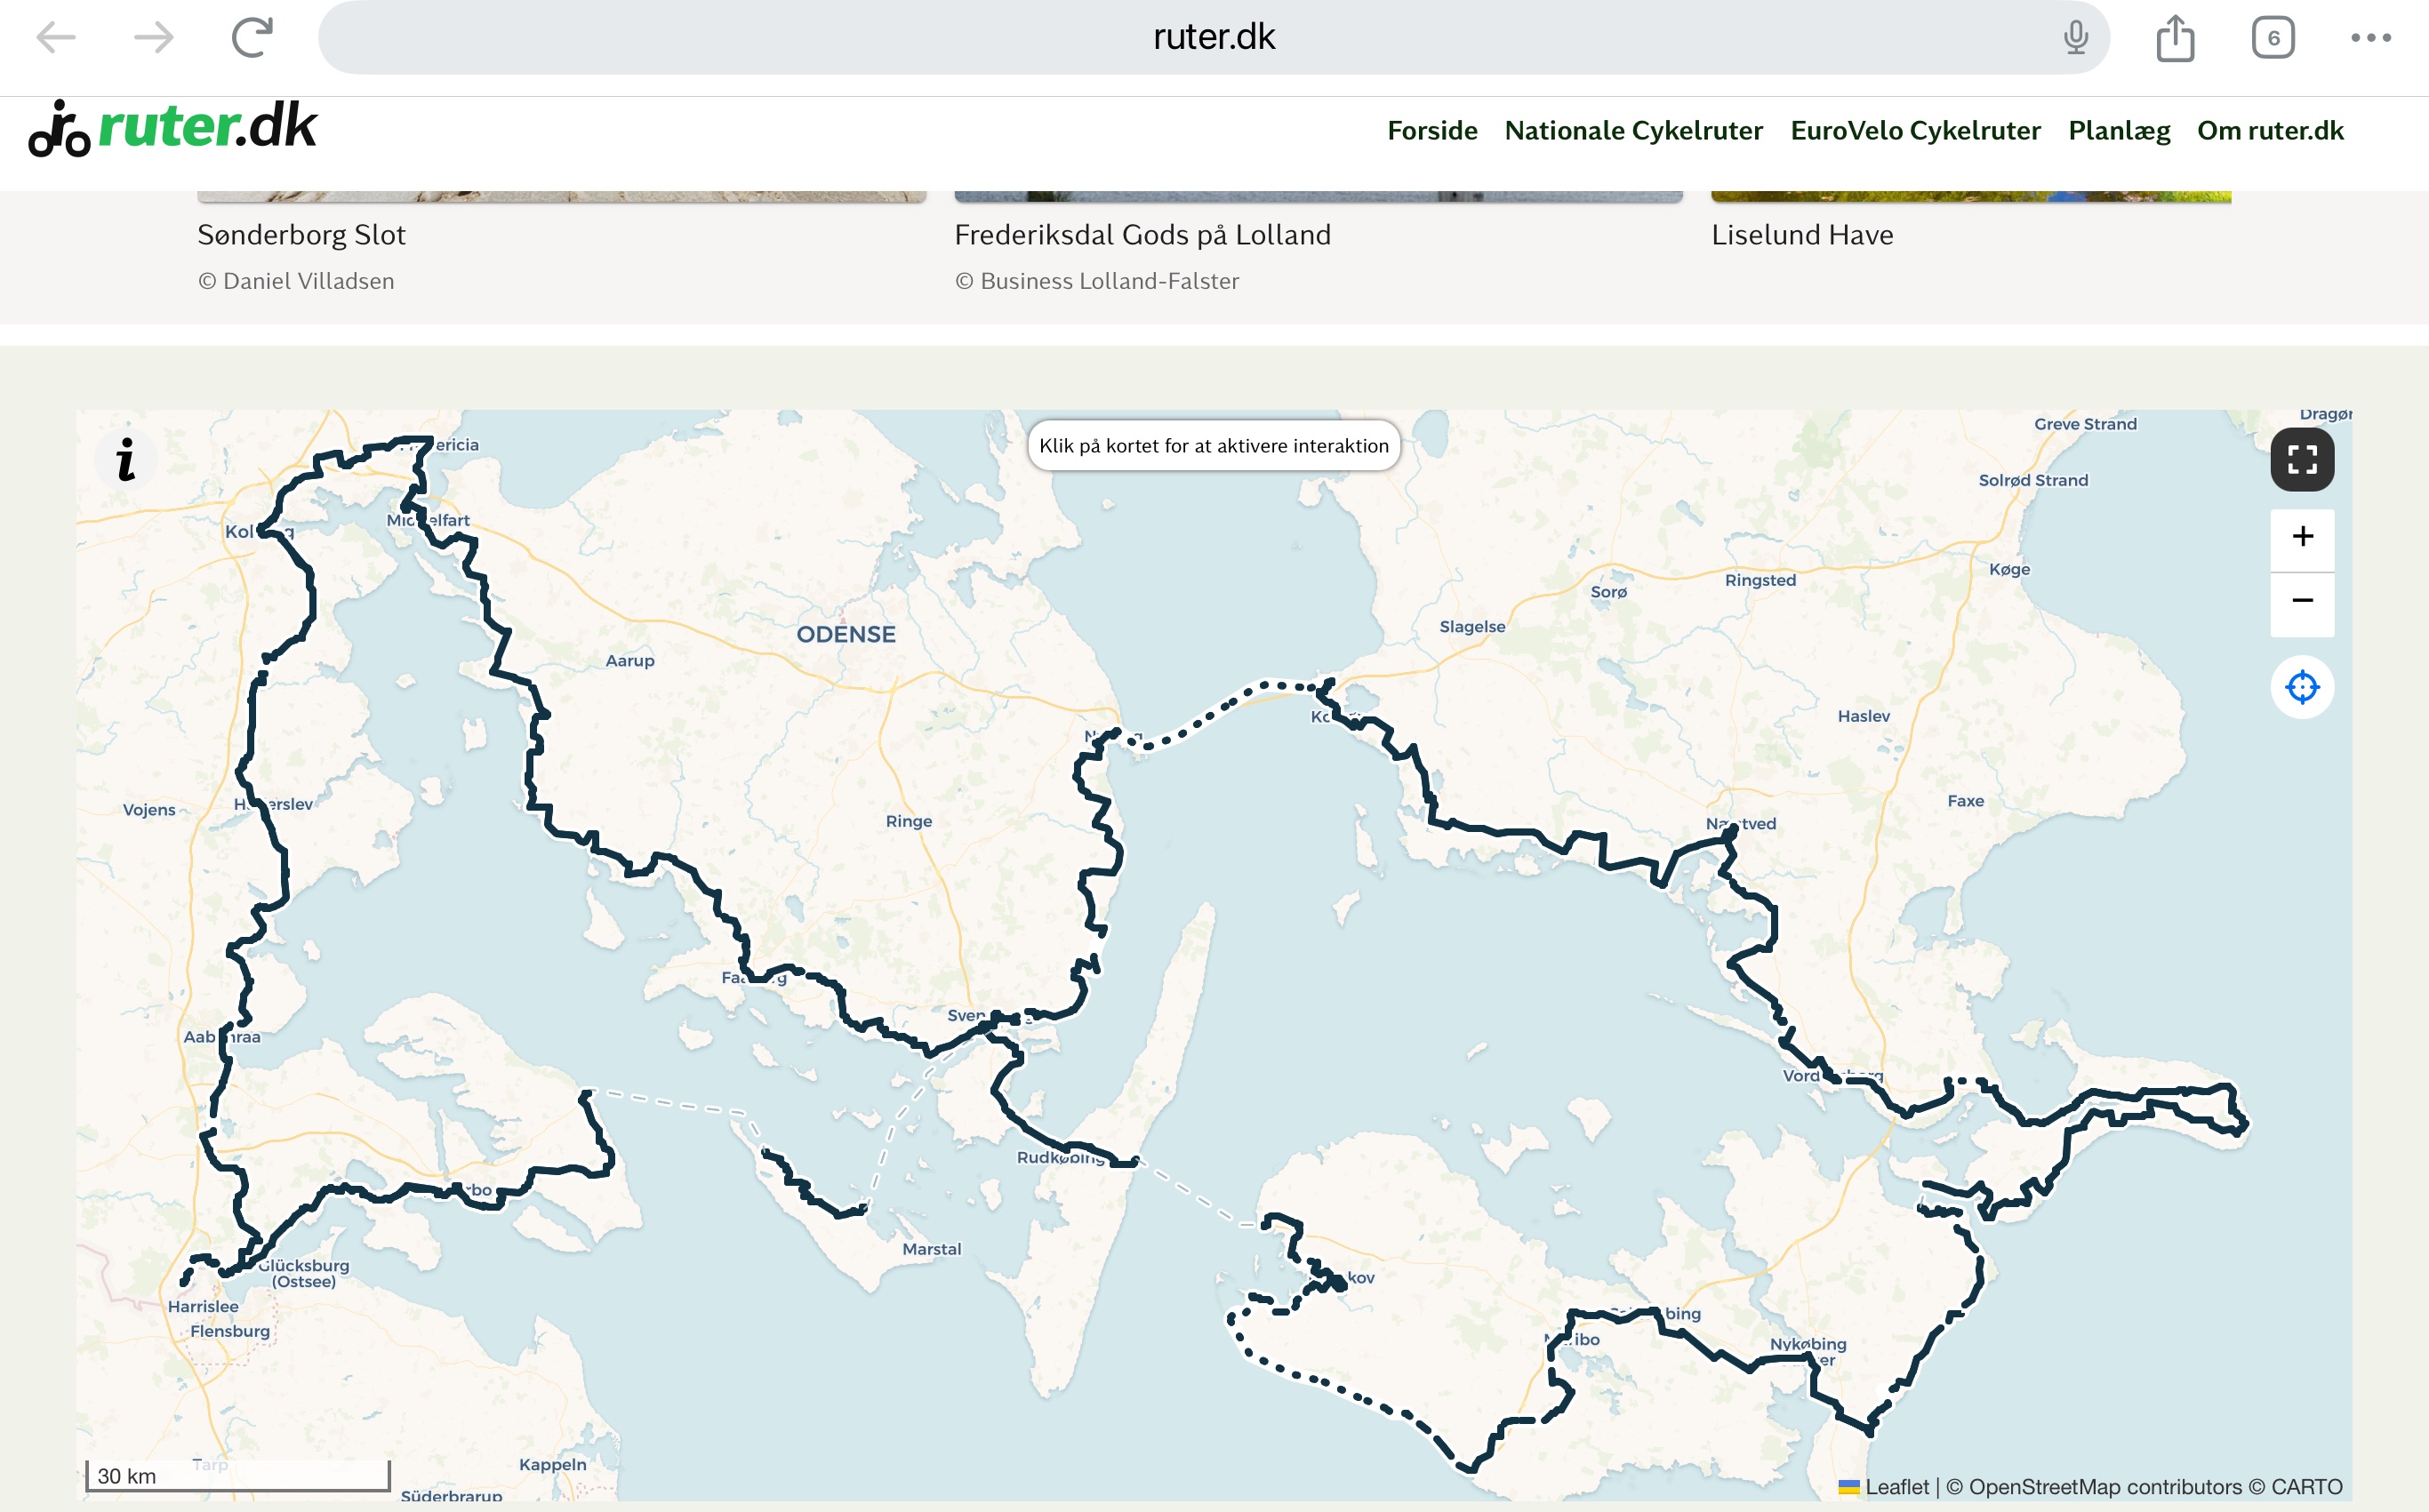Tap the microphone voice search icon
Screen dimensions: 2429x1512
coord(2075,38)
